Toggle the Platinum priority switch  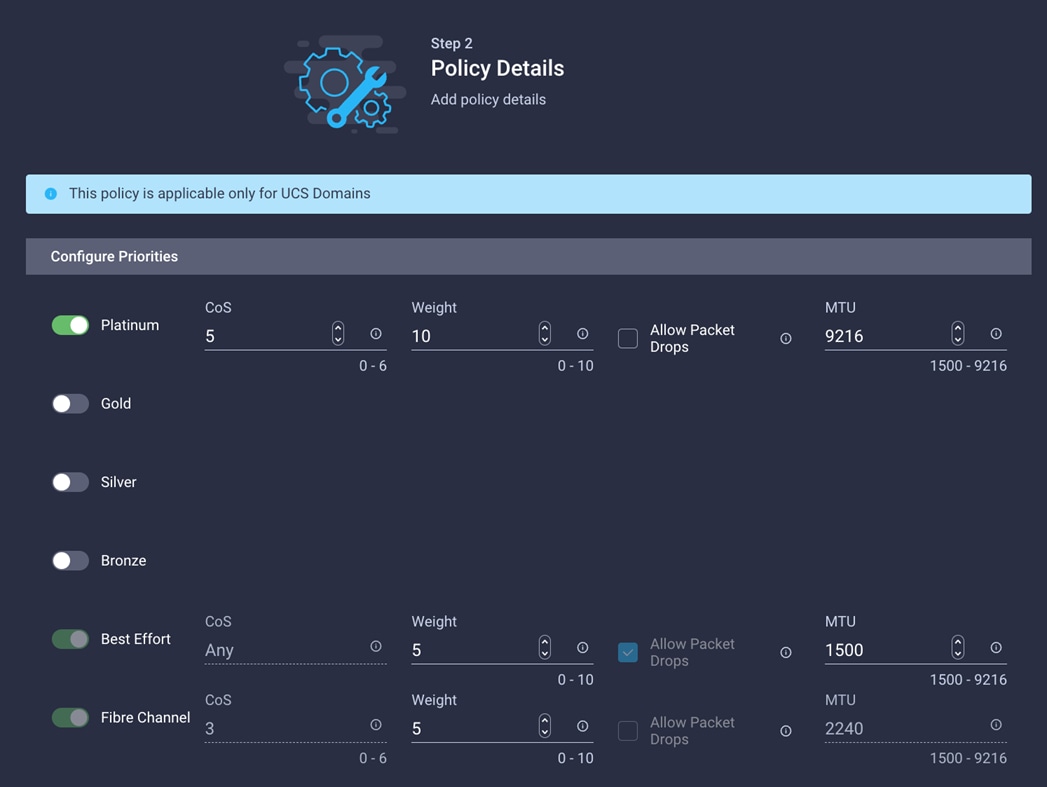pos(70,325)
